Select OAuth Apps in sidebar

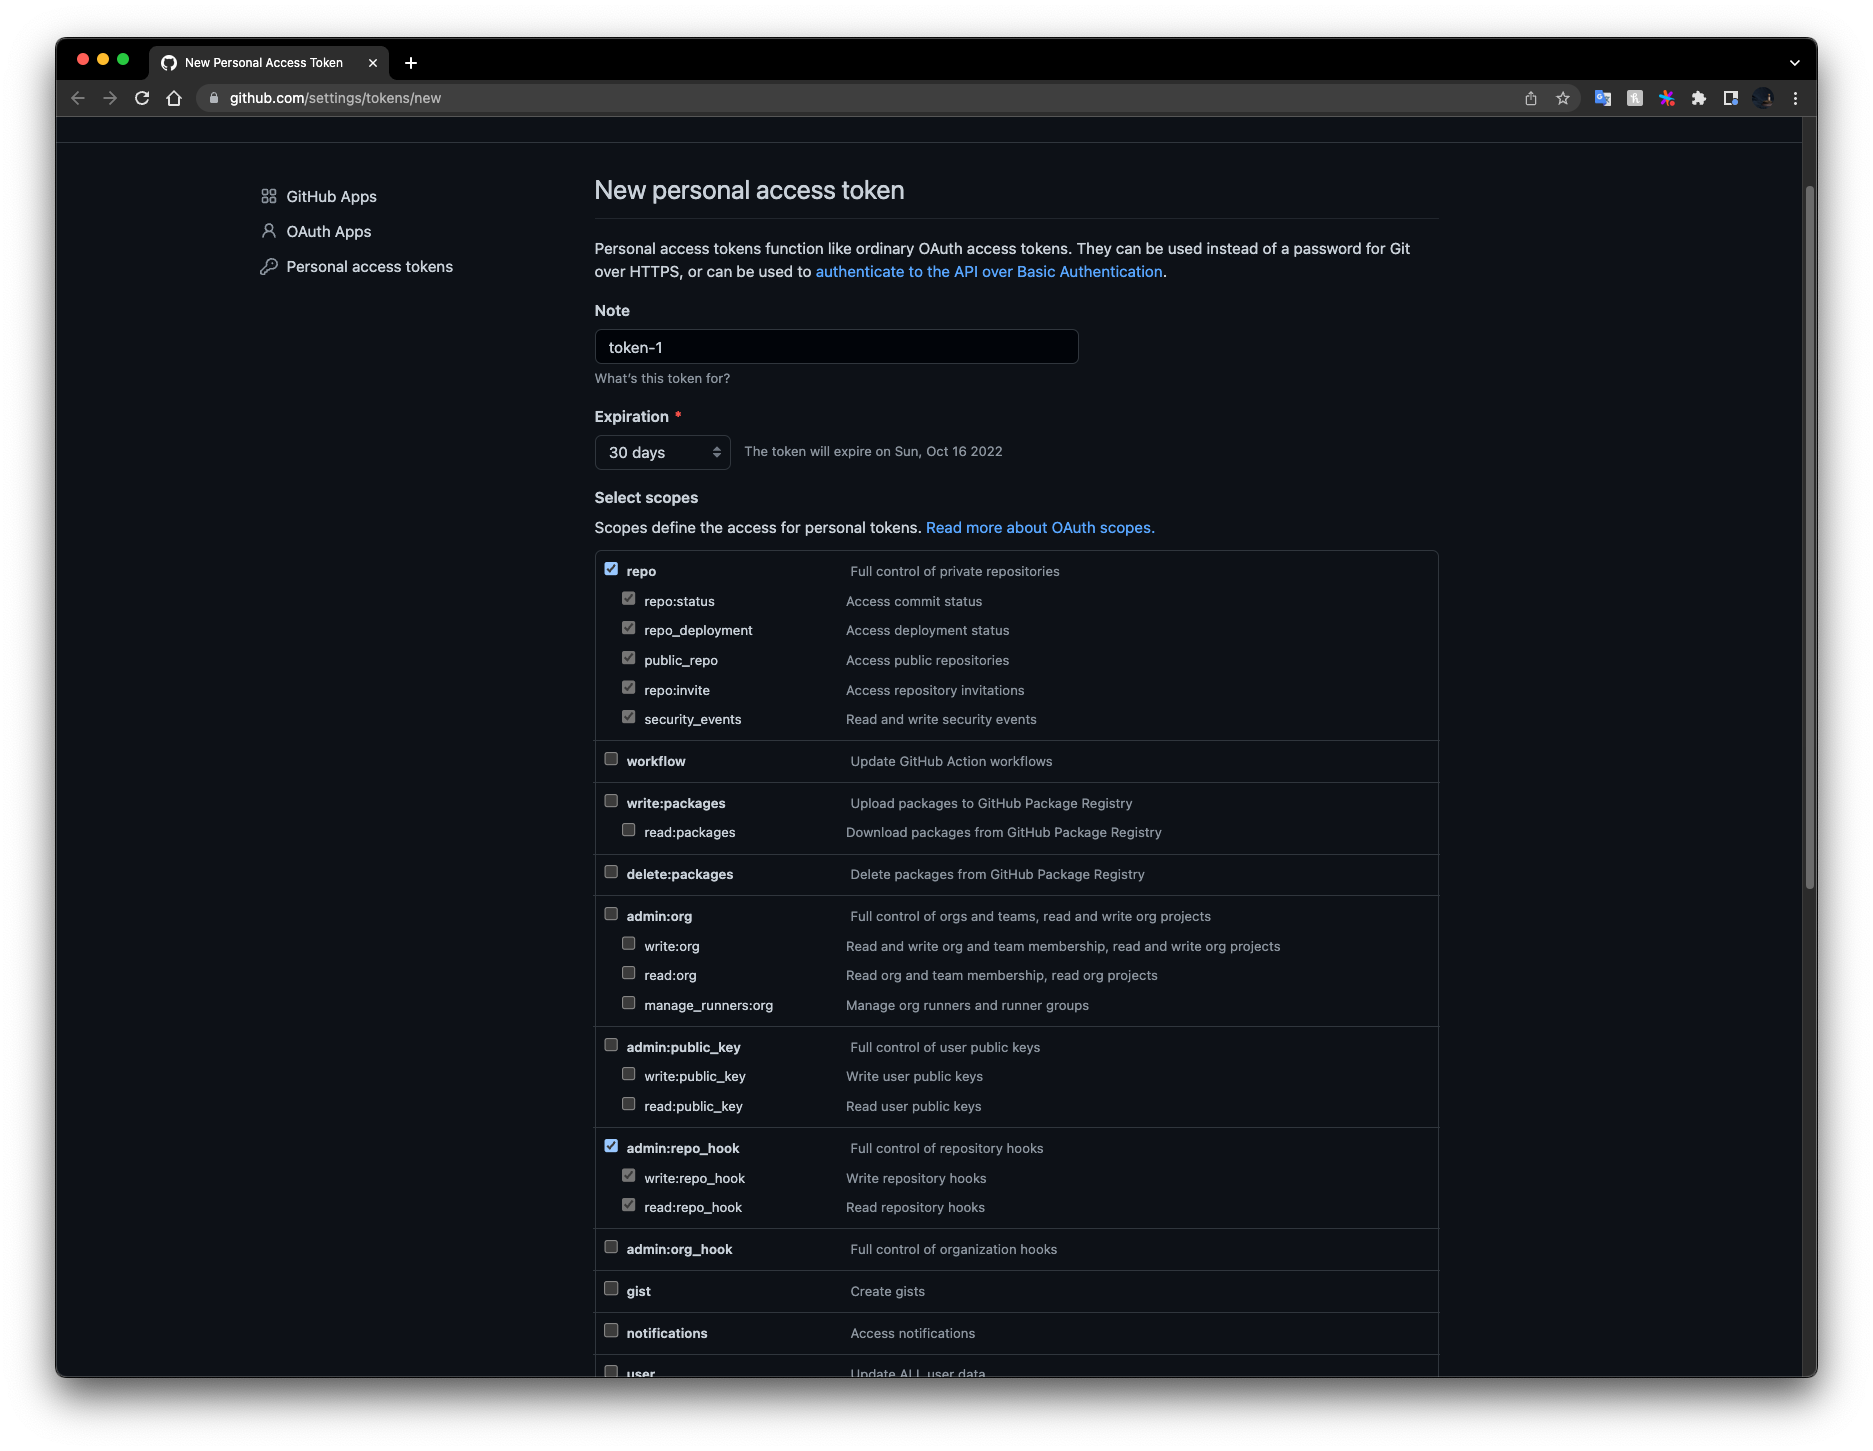[328, 232]
